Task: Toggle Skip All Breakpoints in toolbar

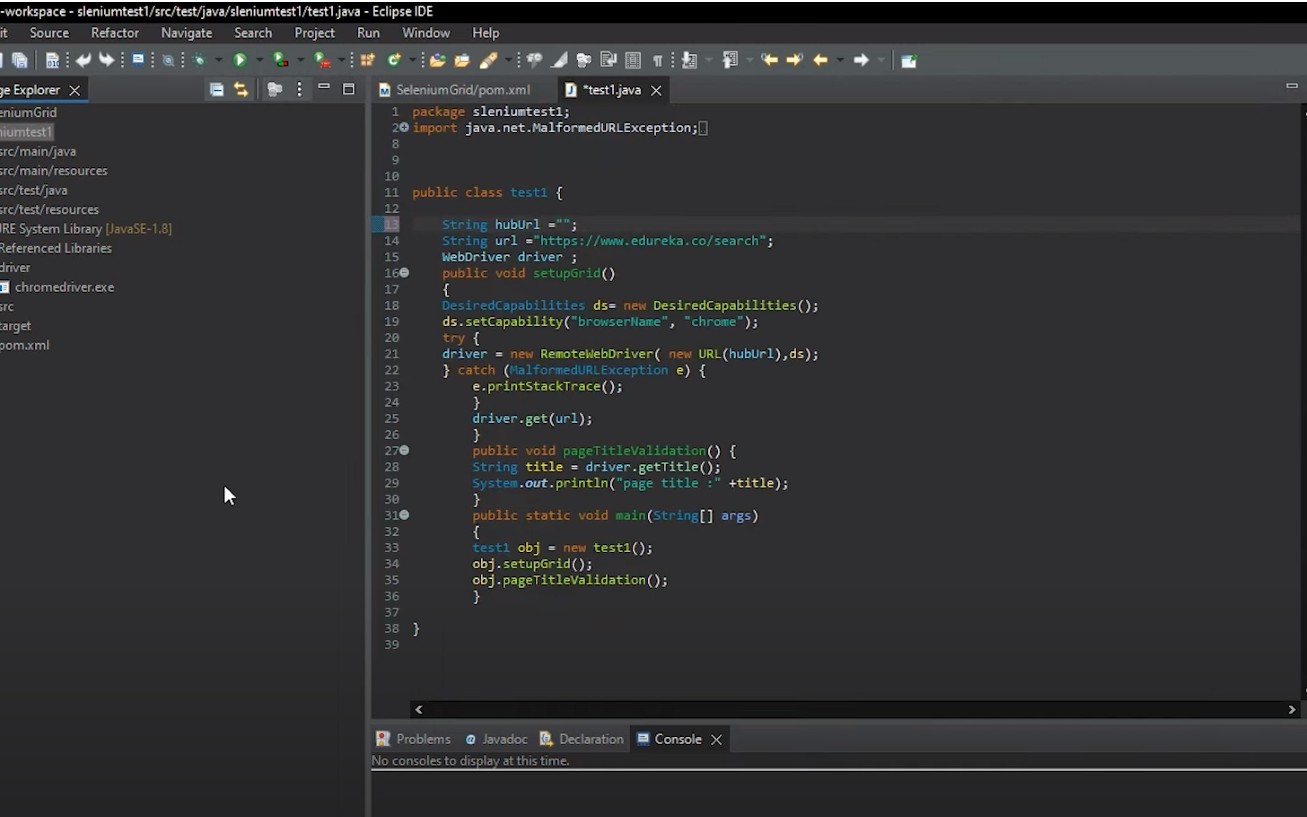Action: (168, 61)
